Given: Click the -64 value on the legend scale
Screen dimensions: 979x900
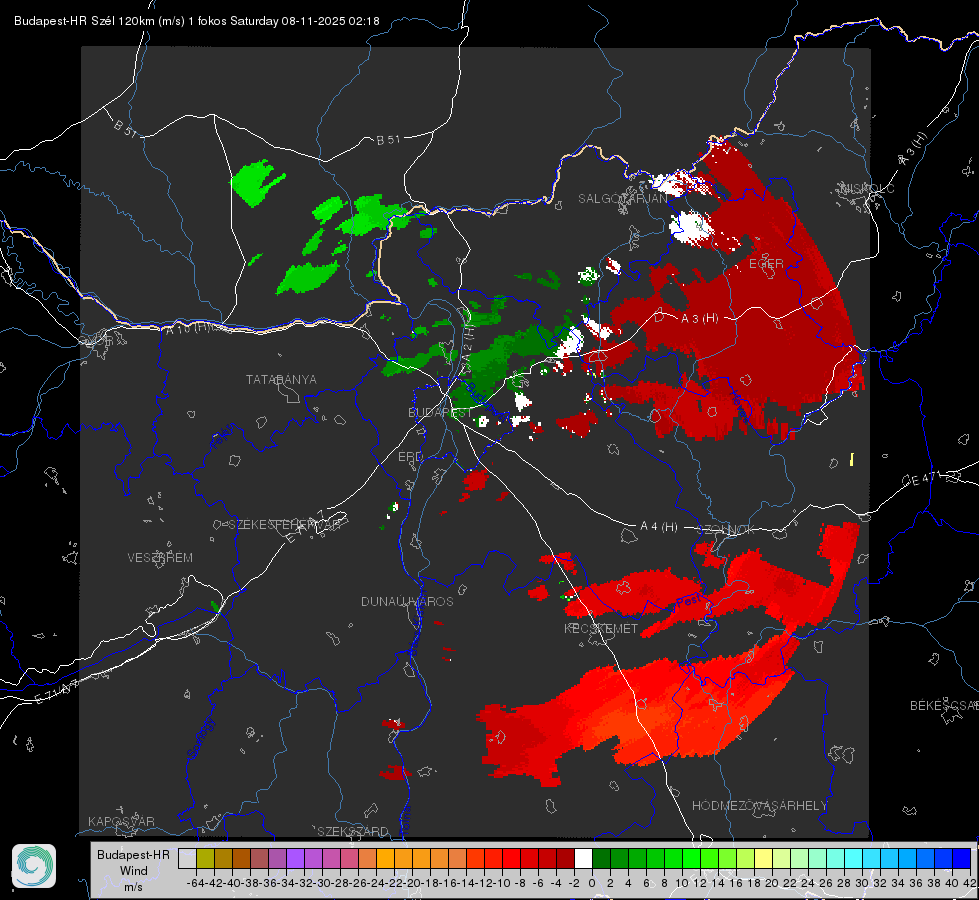Looking at the screenshot, I should 195,883.
